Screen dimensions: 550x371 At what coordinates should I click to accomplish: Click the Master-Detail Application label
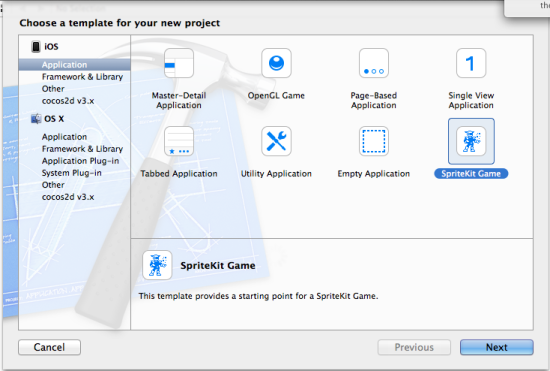(x=179, y=100)
